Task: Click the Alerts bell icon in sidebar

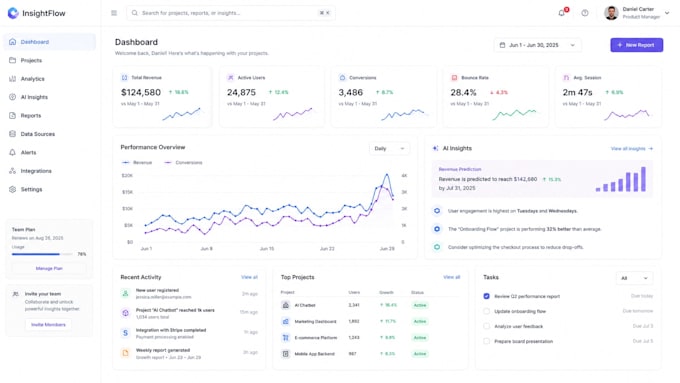Action: [x=13, y=153]
